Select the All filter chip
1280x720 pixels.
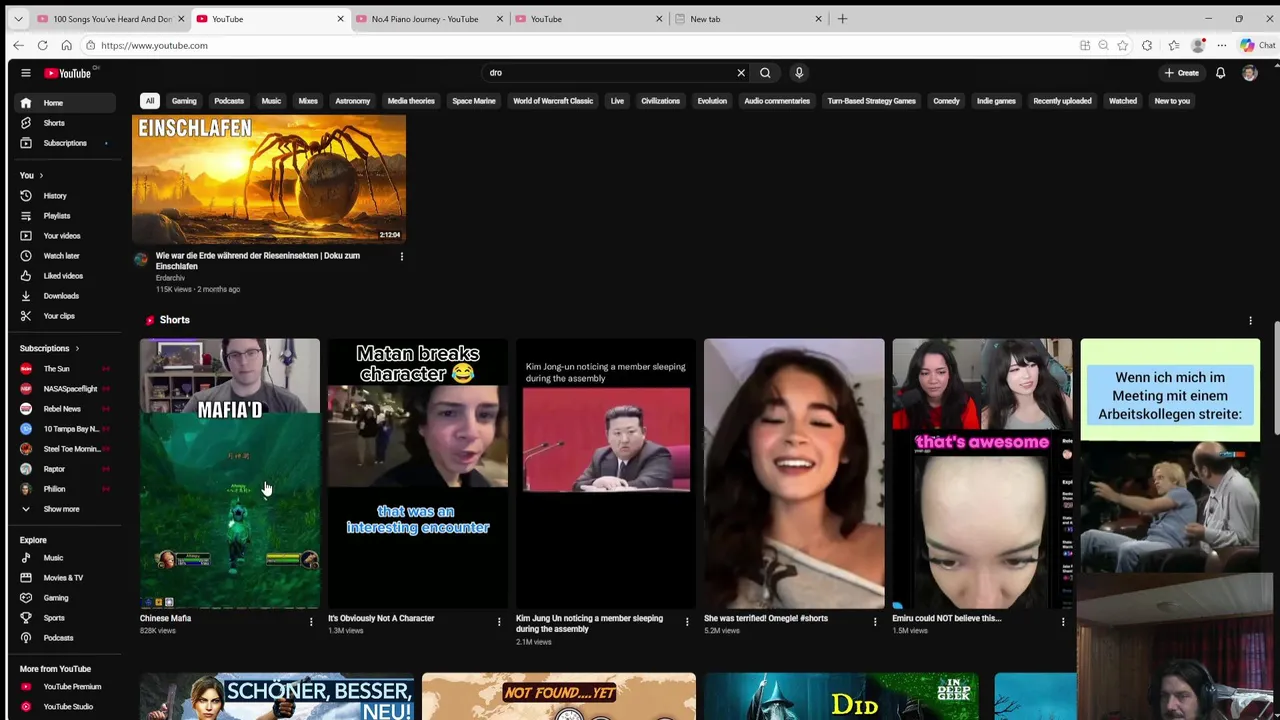coord(149,101)
